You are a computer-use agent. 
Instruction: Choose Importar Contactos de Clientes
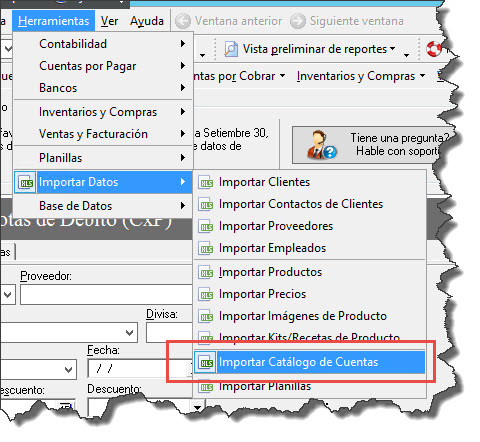[310, 204]
